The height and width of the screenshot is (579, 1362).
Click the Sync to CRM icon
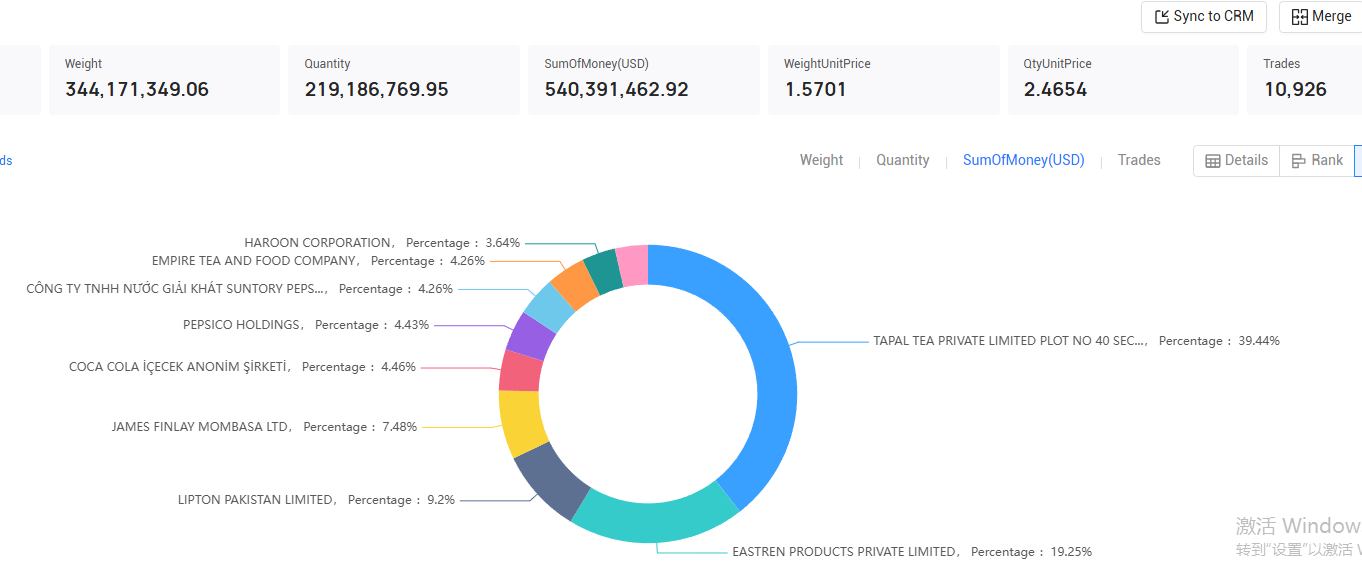click(x=1162, y=17)
